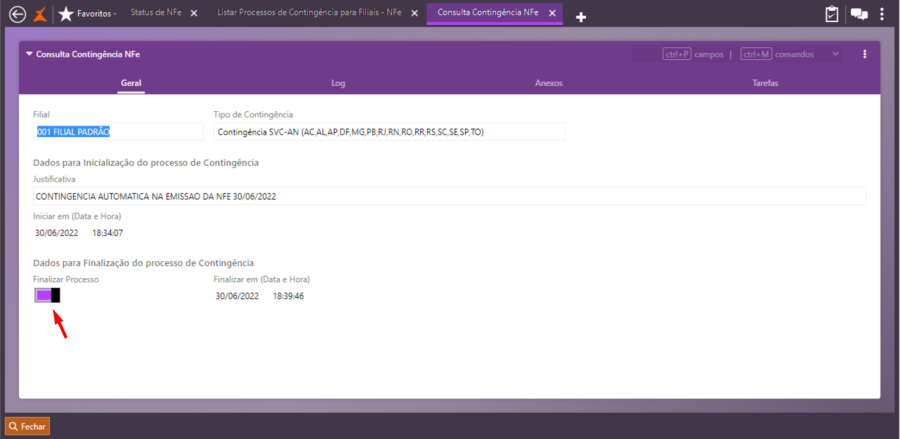Viewport: 900px width, 439px height.
Task: Close Listar Processos de Contingência tab
Action: pyautogui.click(x=413, y=13)
